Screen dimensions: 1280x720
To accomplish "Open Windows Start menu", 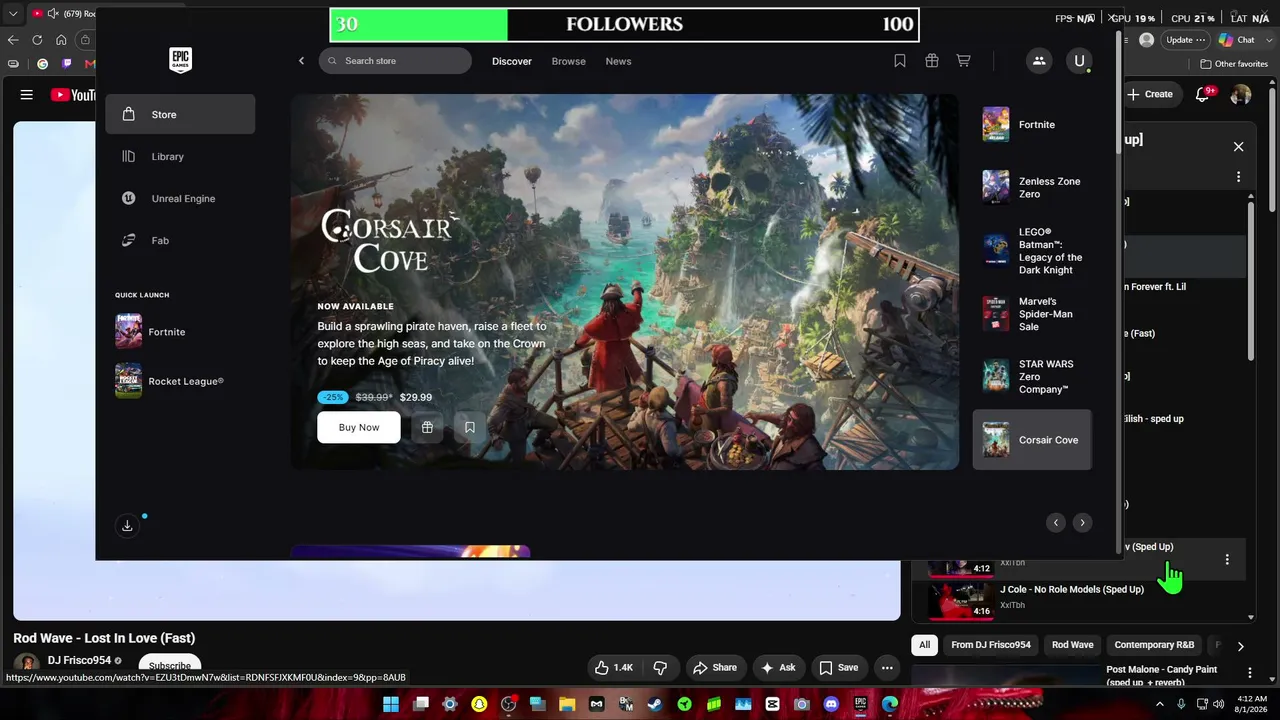I will pyautogui.click(x=390, y=704).
